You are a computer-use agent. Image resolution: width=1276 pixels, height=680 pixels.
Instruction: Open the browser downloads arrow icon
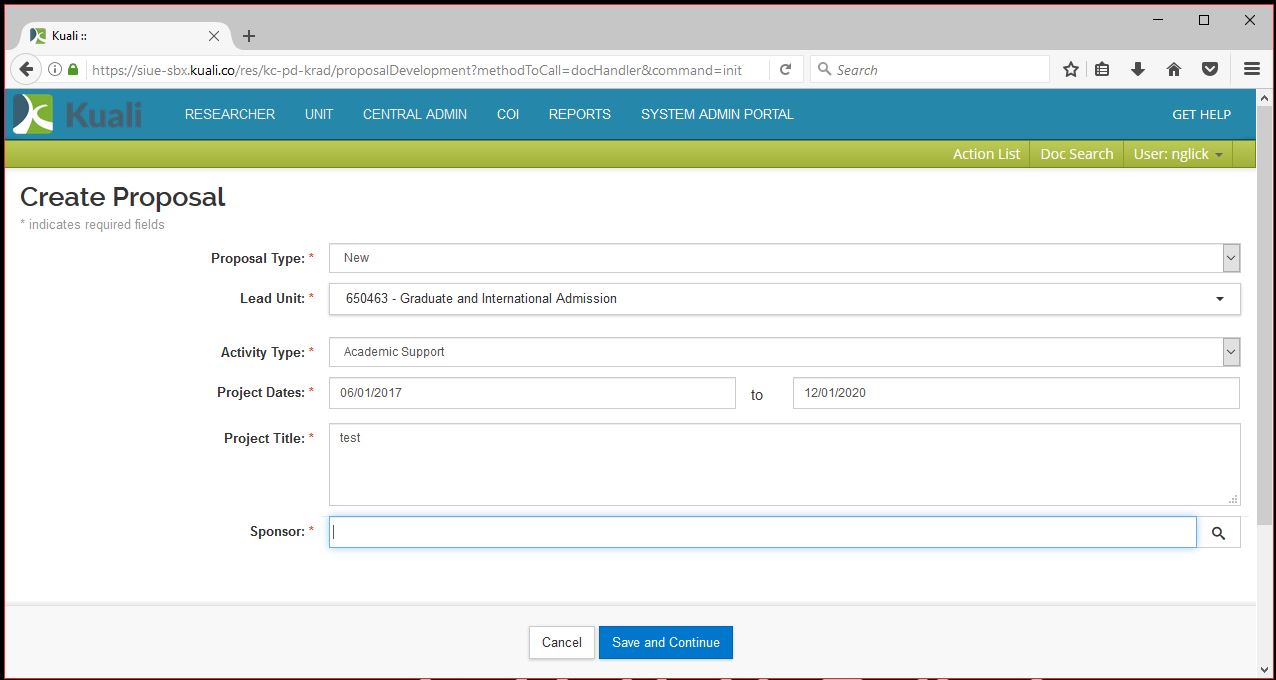(x=1138, y=69)
